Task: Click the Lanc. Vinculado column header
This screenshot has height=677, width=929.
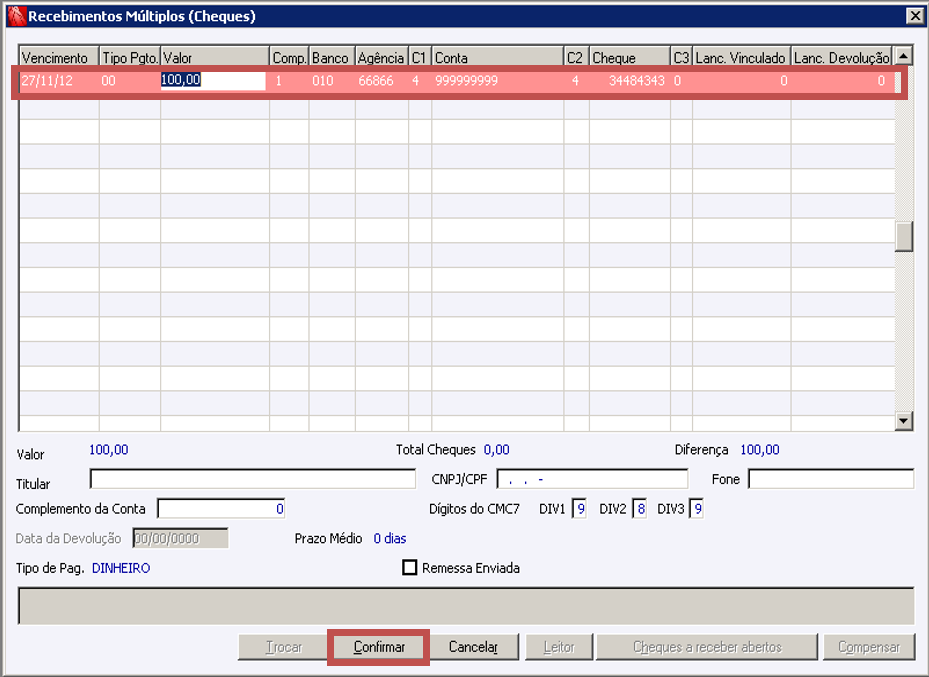Action: pos(742,57)
